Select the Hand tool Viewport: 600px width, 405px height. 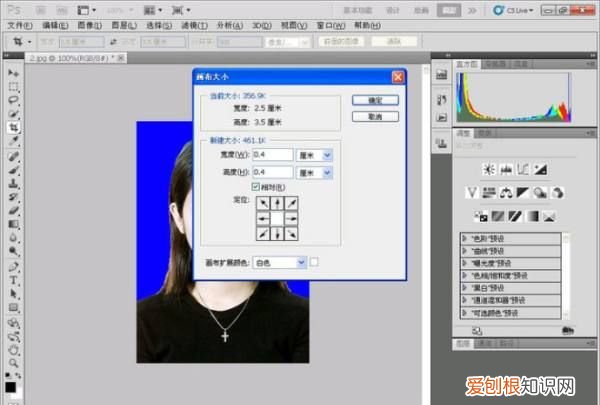click(13, 349)
